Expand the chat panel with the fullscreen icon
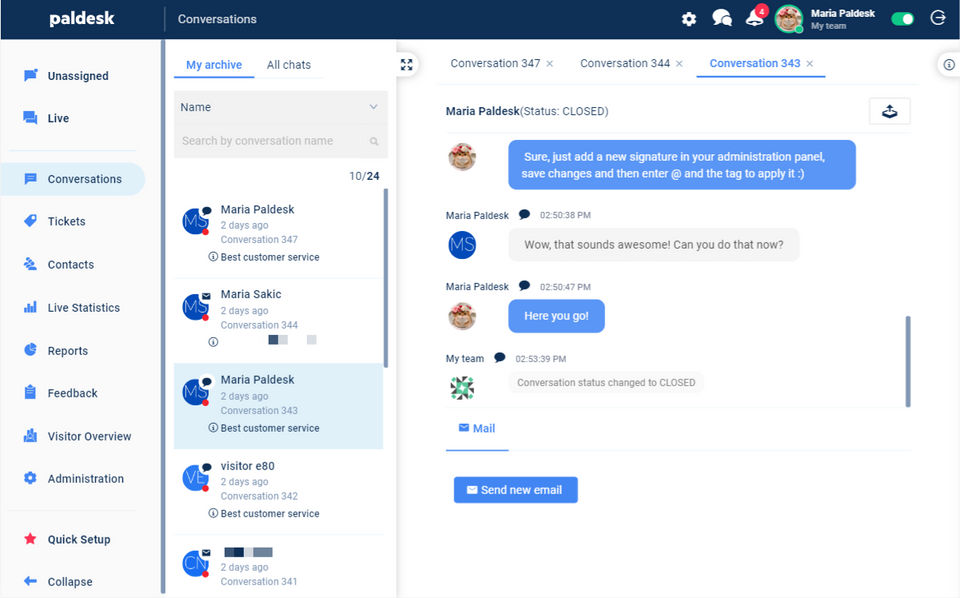The image size is (960, 598). coord(407,64)
